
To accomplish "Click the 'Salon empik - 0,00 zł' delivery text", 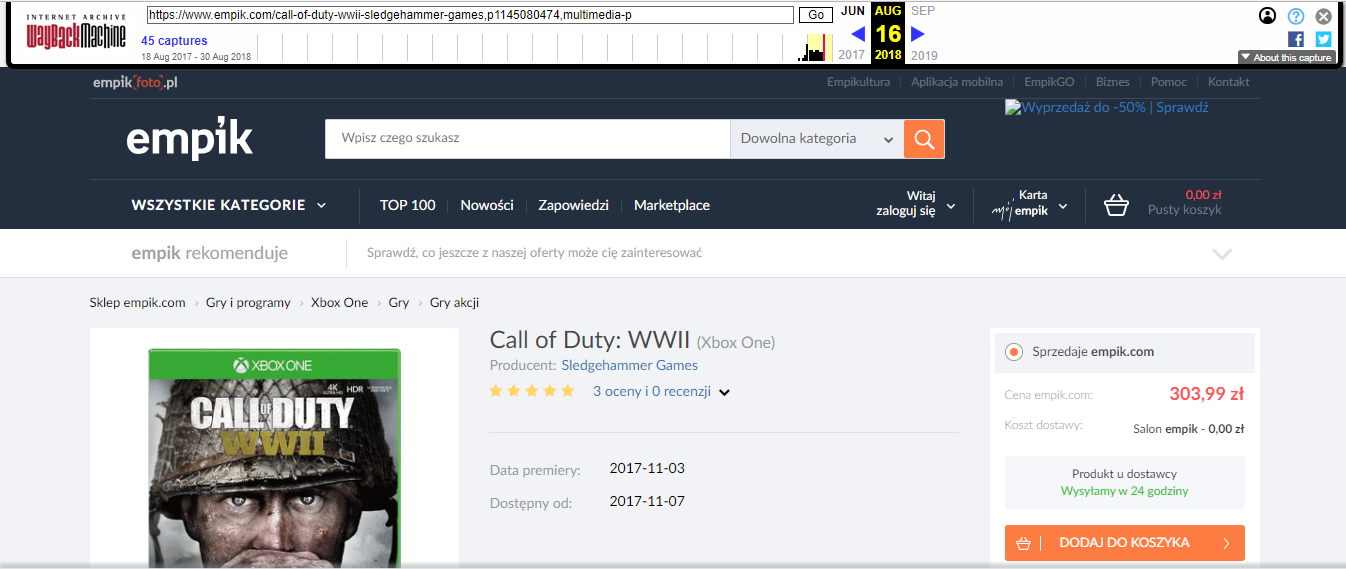I will [x=1188, y=429].
